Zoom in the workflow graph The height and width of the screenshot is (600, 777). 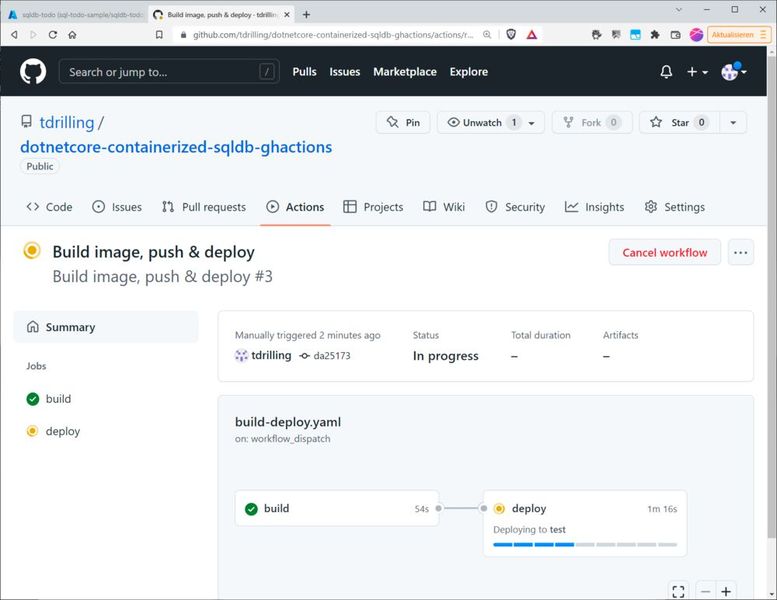click(x=726, y=591)
